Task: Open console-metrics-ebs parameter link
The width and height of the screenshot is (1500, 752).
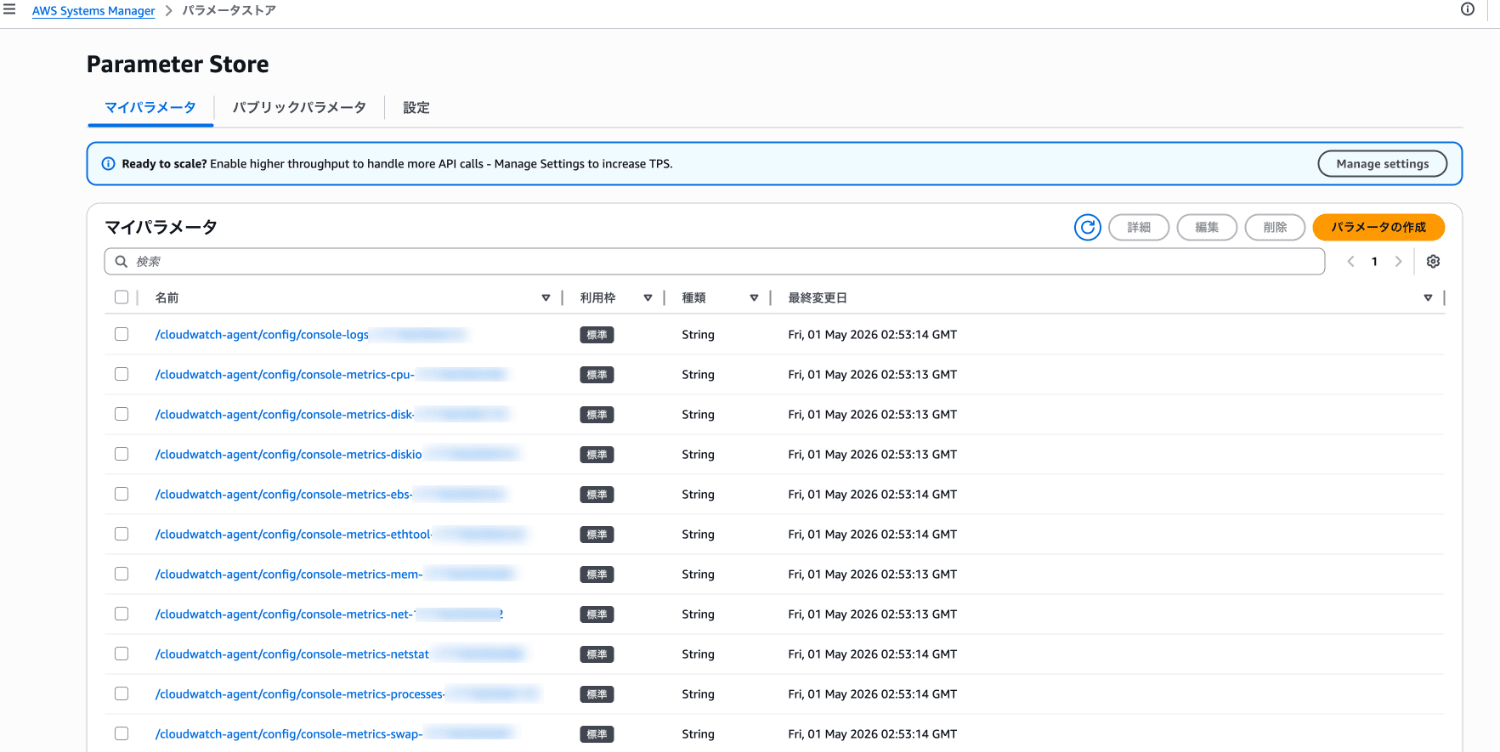Action: 331,494
